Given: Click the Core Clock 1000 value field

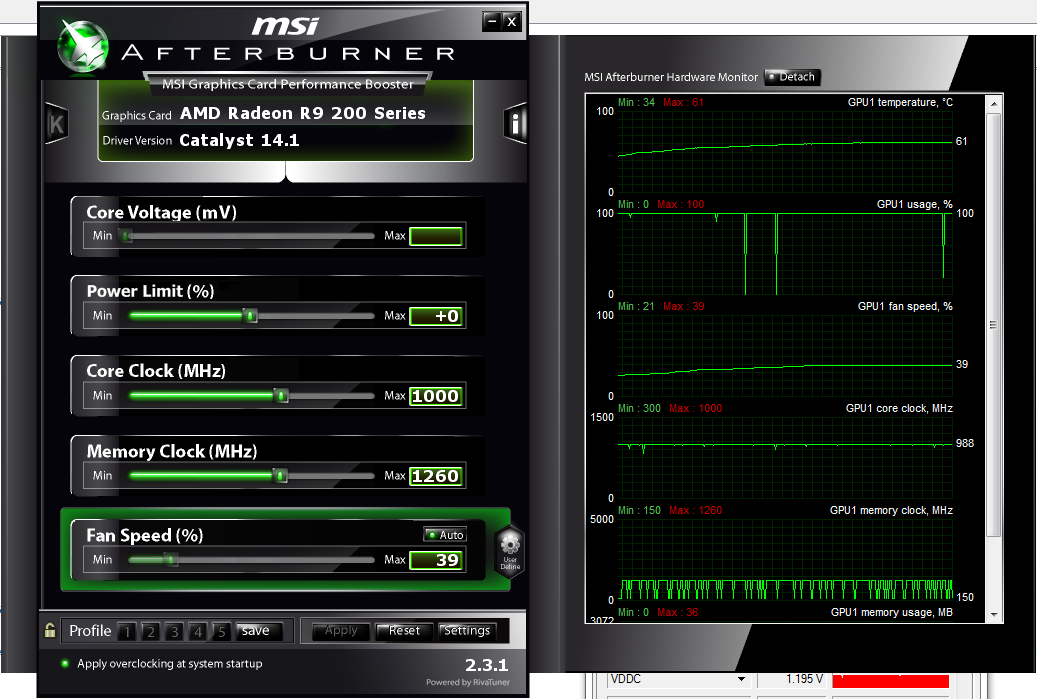Looking at the screenshot, I should coord(436,396).
